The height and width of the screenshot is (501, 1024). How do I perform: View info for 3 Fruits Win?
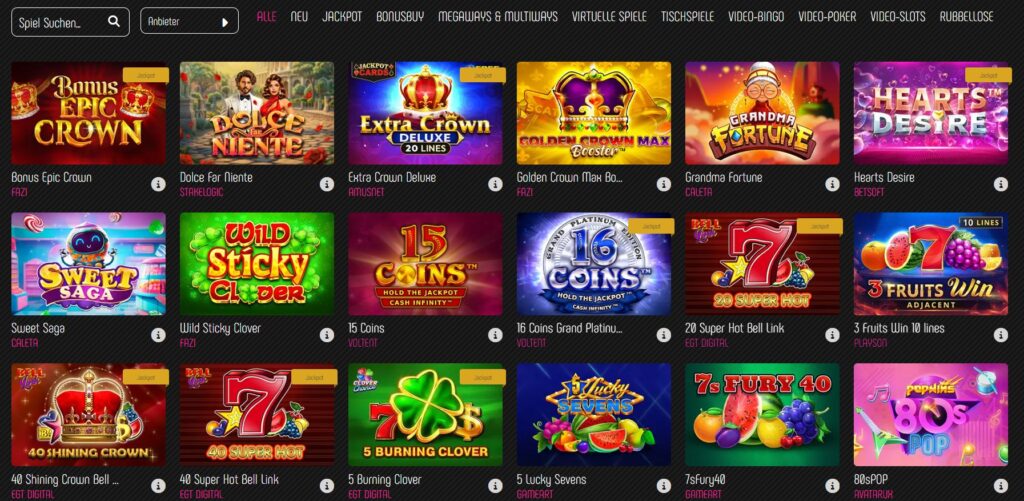point(1000,335)
